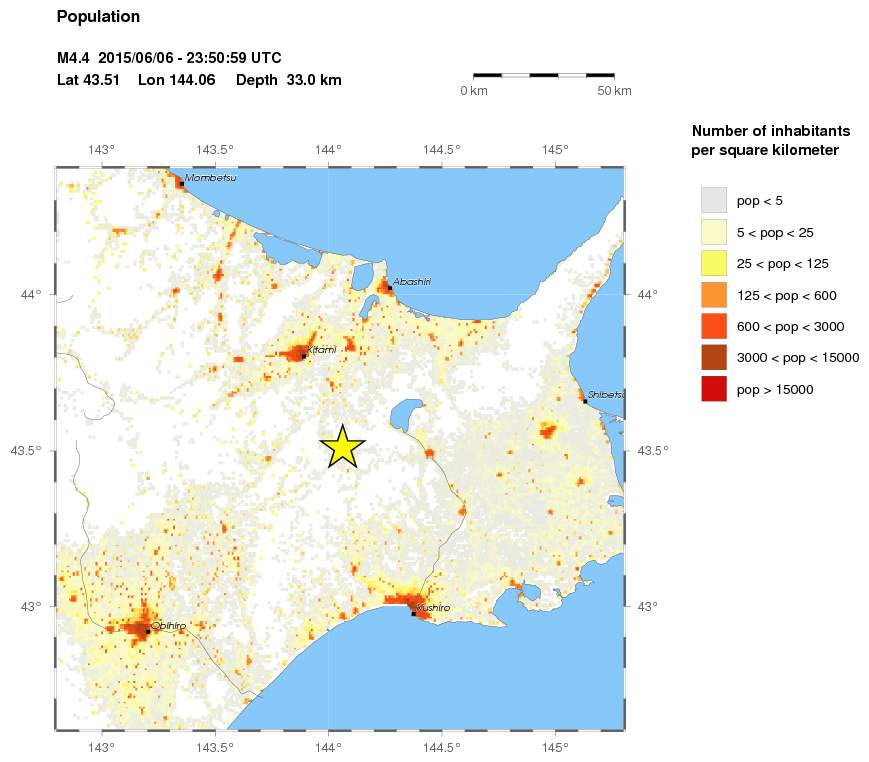Pick the red 'pop > 15000' swatch

[x=713, y=389]
